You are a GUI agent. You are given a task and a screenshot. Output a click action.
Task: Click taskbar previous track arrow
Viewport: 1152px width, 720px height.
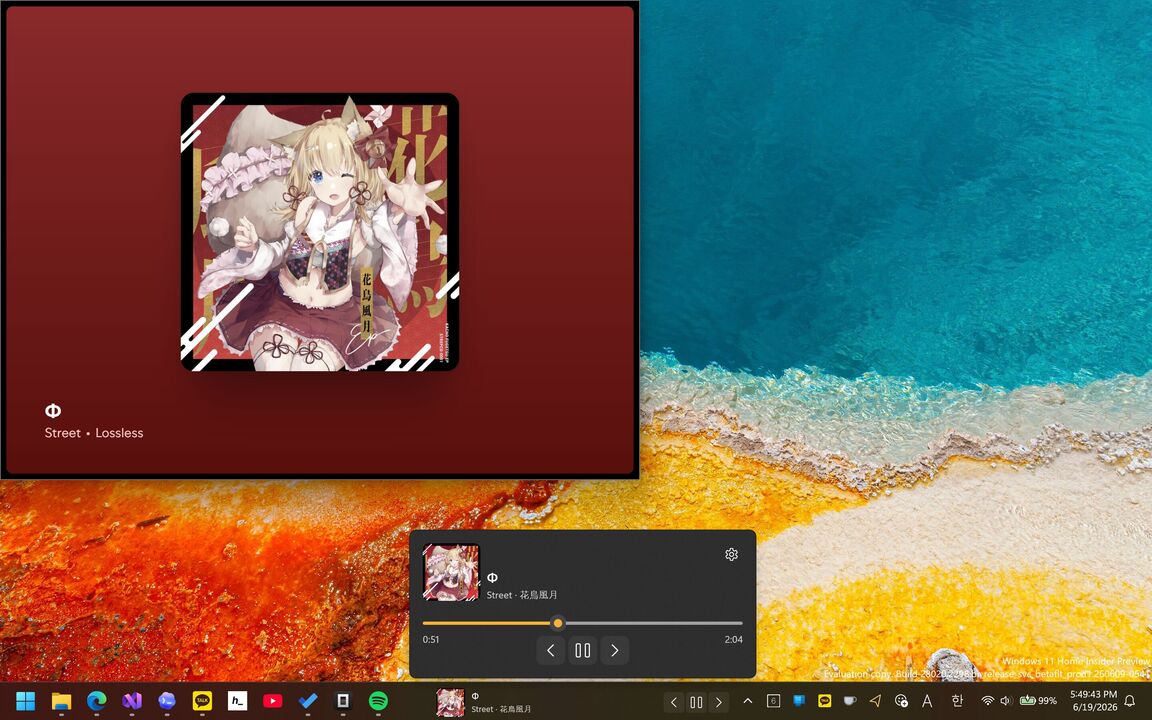point(674,702)
